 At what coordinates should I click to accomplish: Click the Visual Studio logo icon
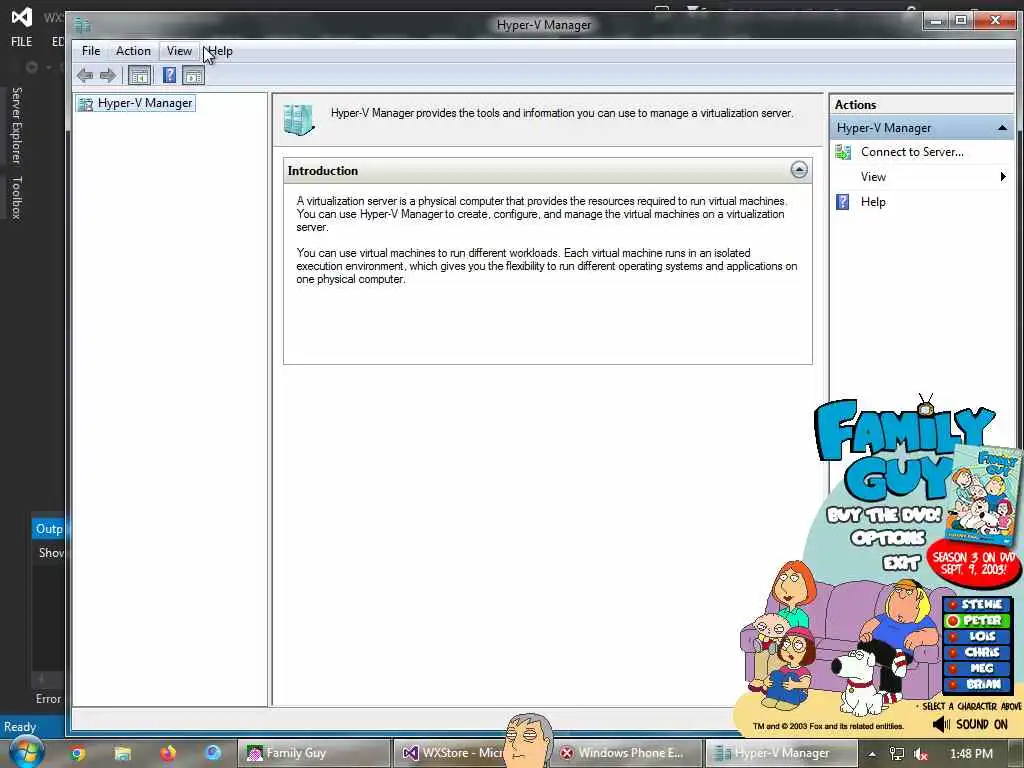[x=22, y=16]
